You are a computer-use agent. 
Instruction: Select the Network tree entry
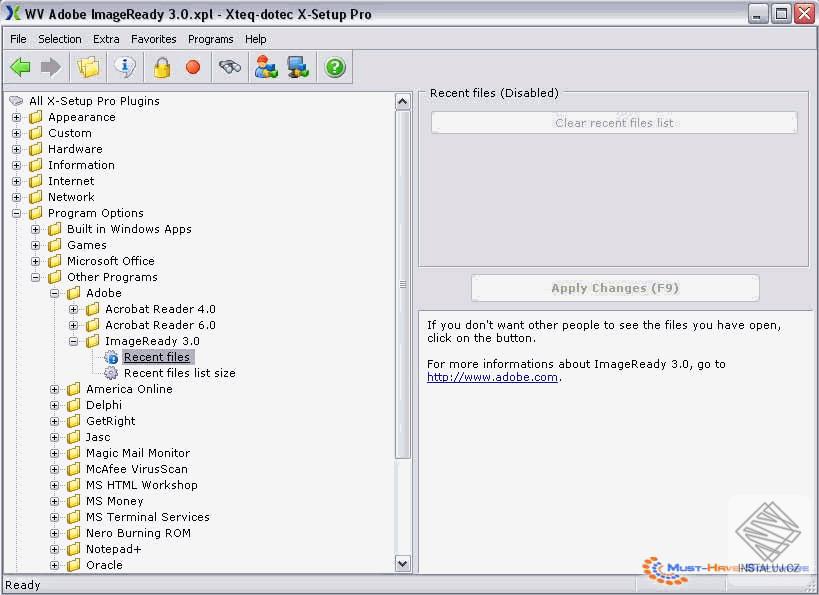click(x=71, y=197)
